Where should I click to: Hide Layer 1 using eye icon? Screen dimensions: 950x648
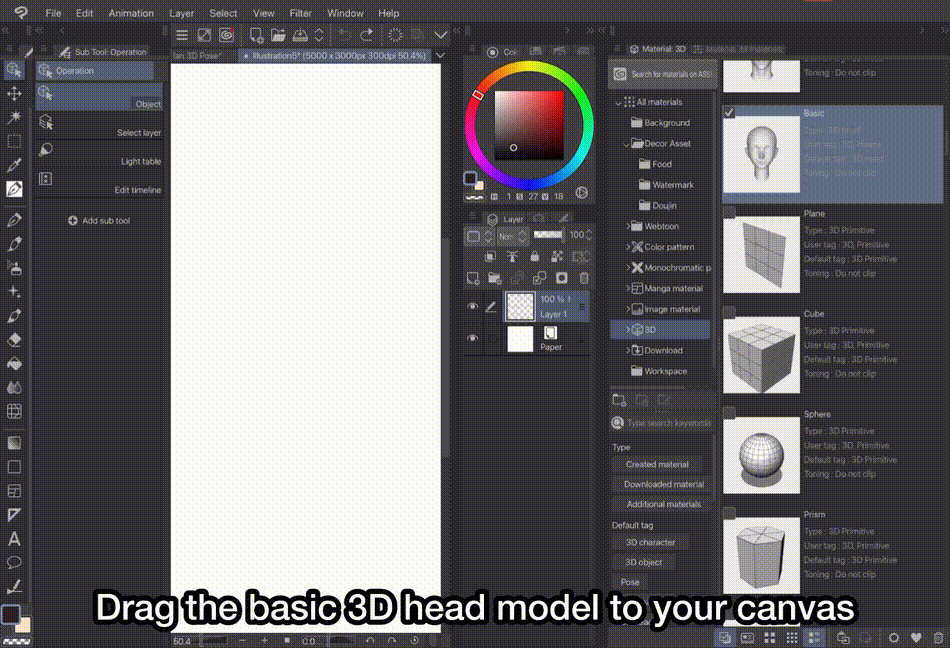[473, 307]
